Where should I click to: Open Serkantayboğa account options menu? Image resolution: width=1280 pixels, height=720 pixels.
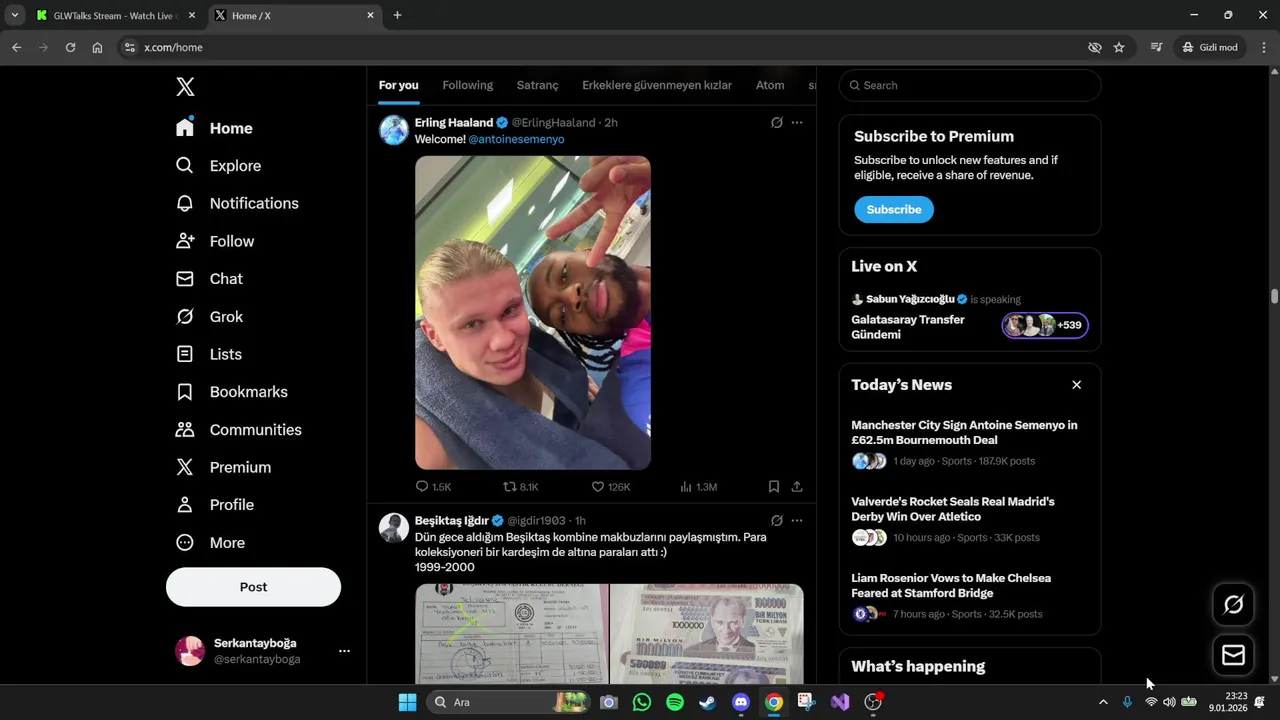click(344, 651)
